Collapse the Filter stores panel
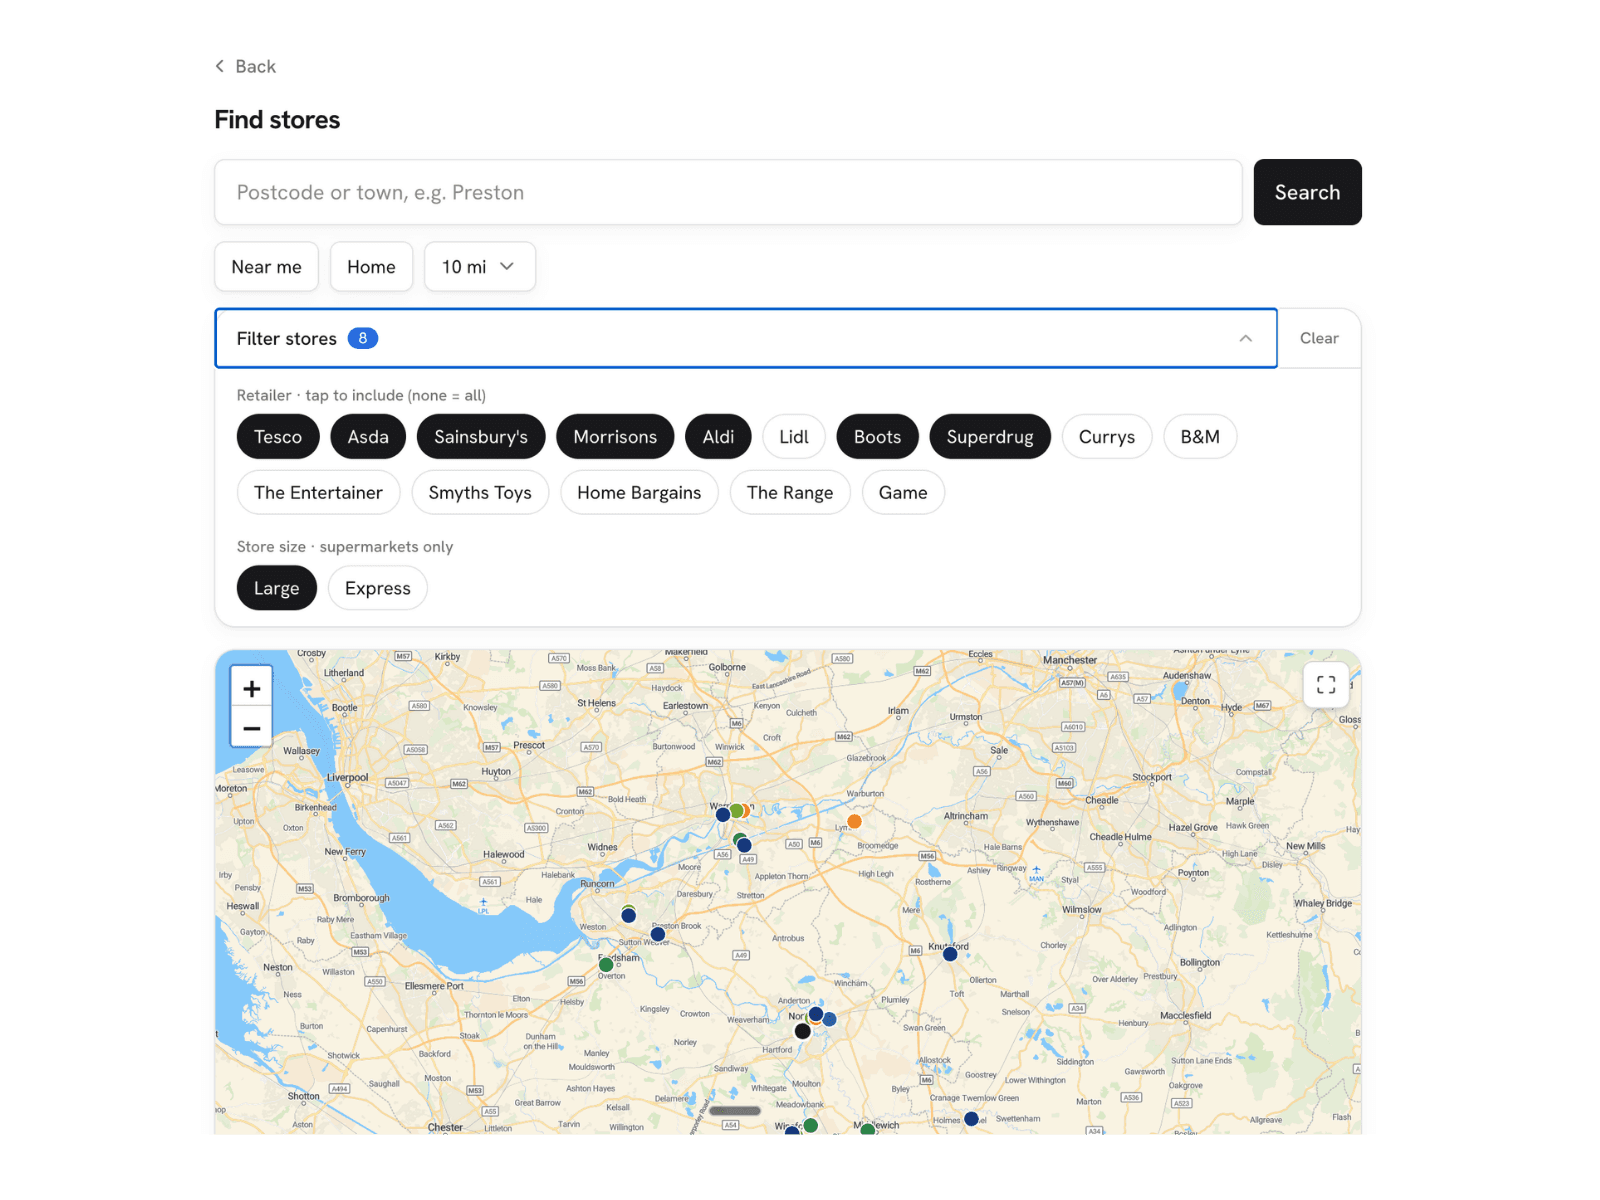The width and height of the screenshot is (1600, 1200). click(x=746, y=338)
